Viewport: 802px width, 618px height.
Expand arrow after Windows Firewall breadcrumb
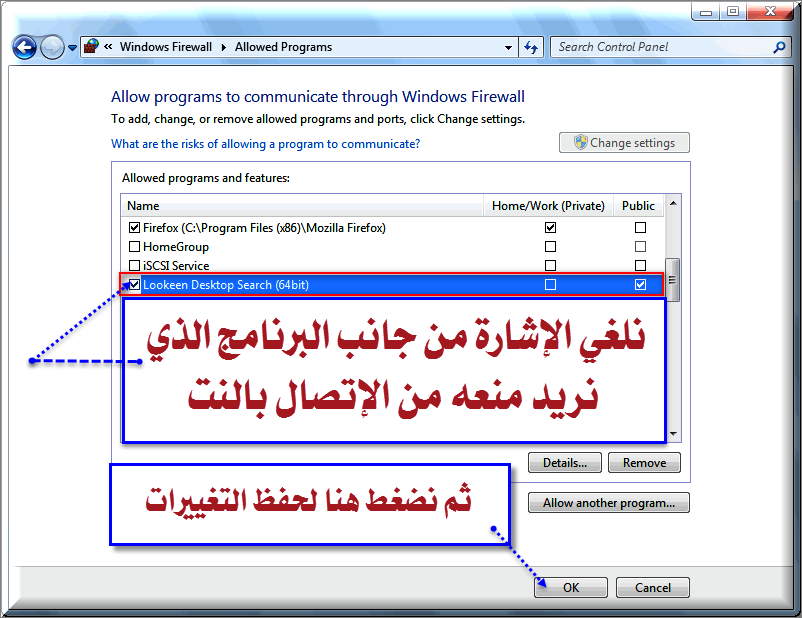point(224,47)
